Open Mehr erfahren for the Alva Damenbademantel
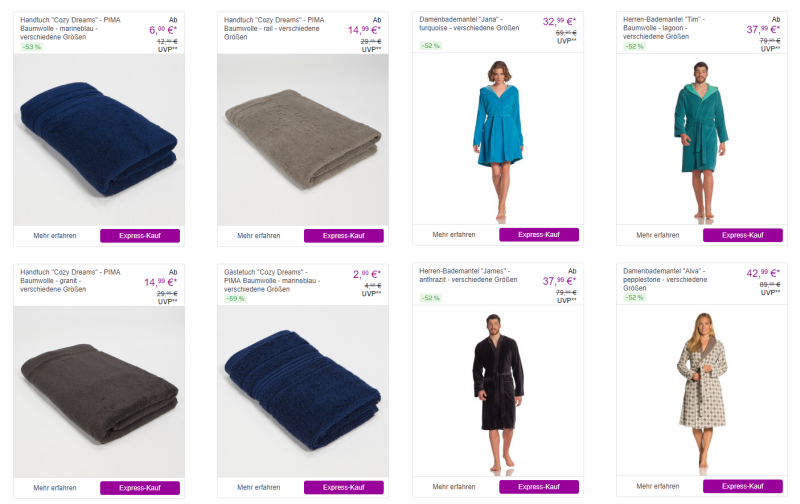The image size is (800, 504). coord(657,486)
